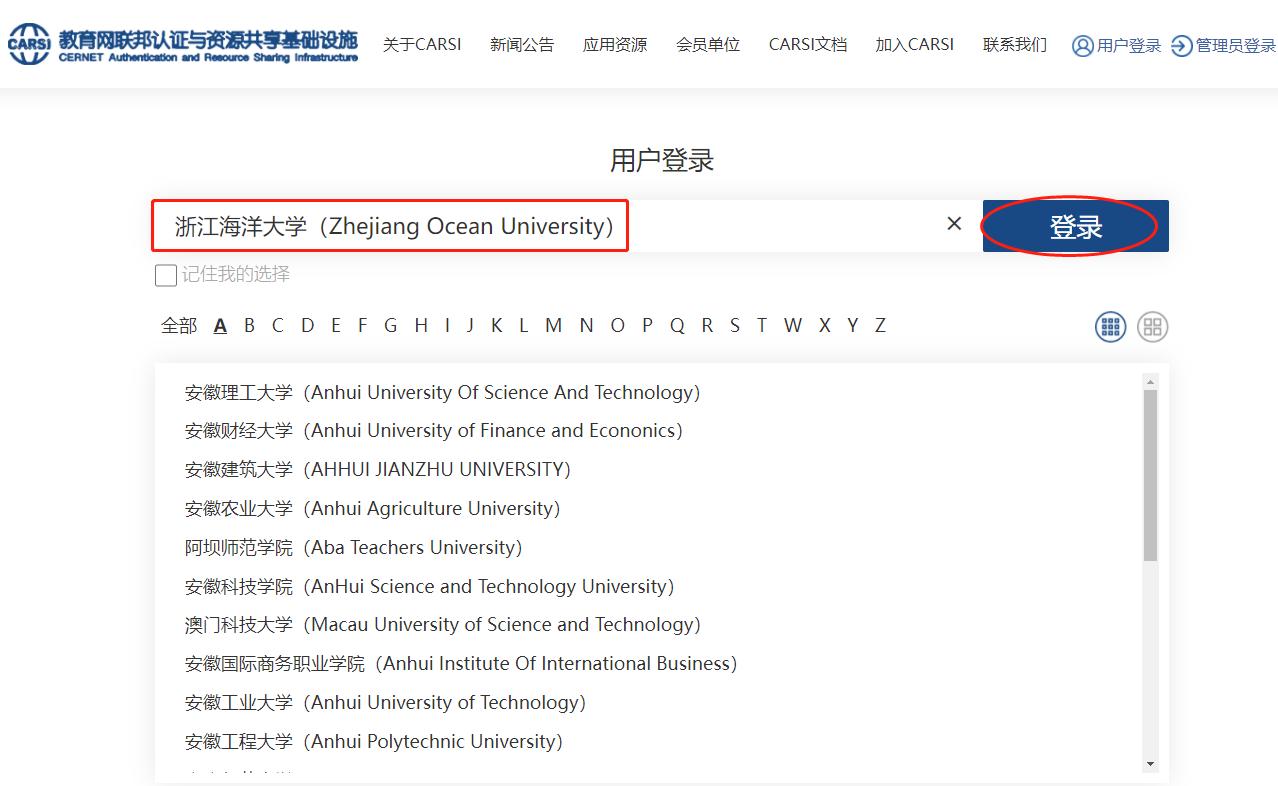
Task: Choose 安徽理工大学 from the list
Action: 442,392
